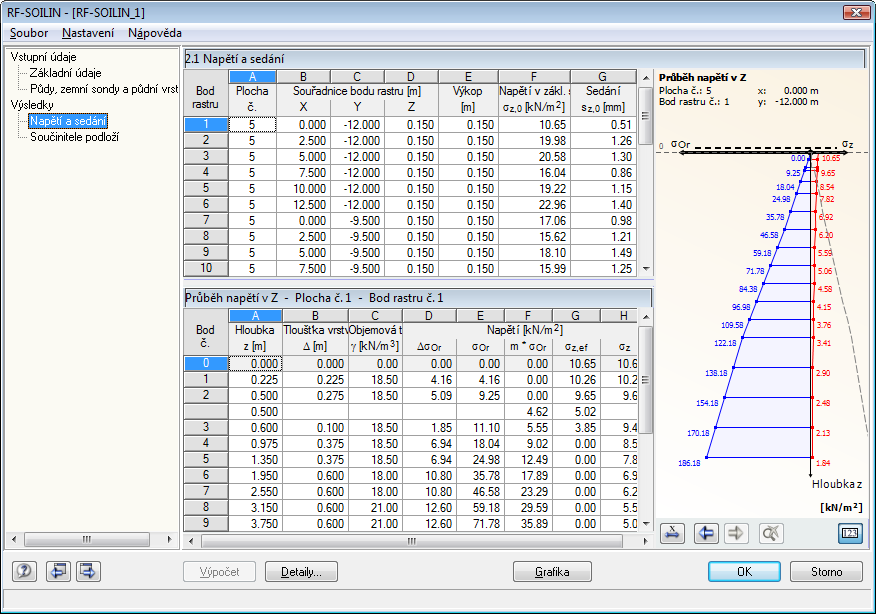Click the blue back arrow under graph
876x614 pixels.
[x=706, y=534]
